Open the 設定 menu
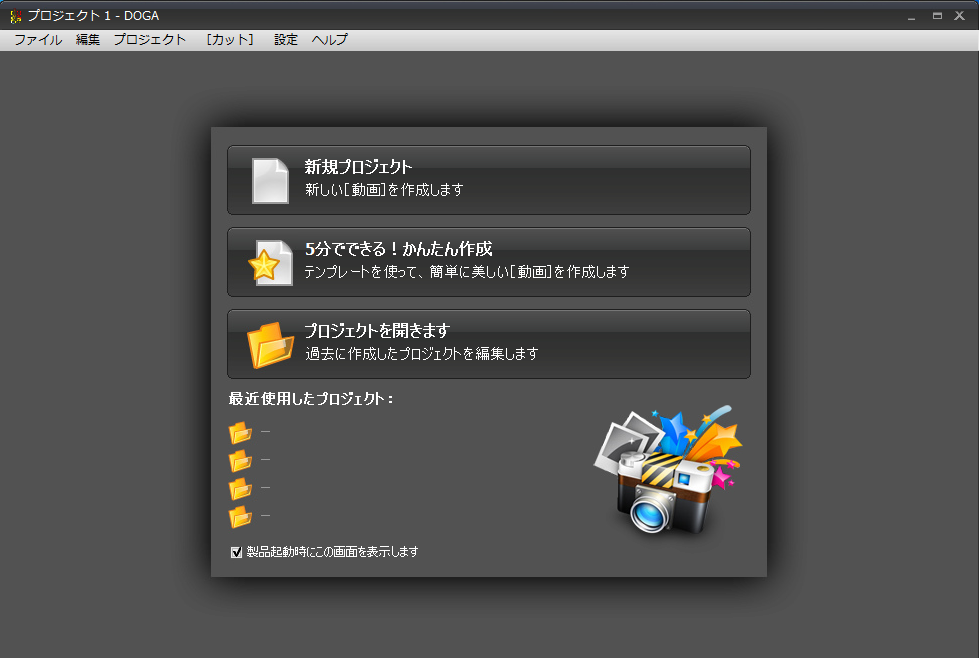The height and width of the screenshot is (658, 979). point(286,40)
